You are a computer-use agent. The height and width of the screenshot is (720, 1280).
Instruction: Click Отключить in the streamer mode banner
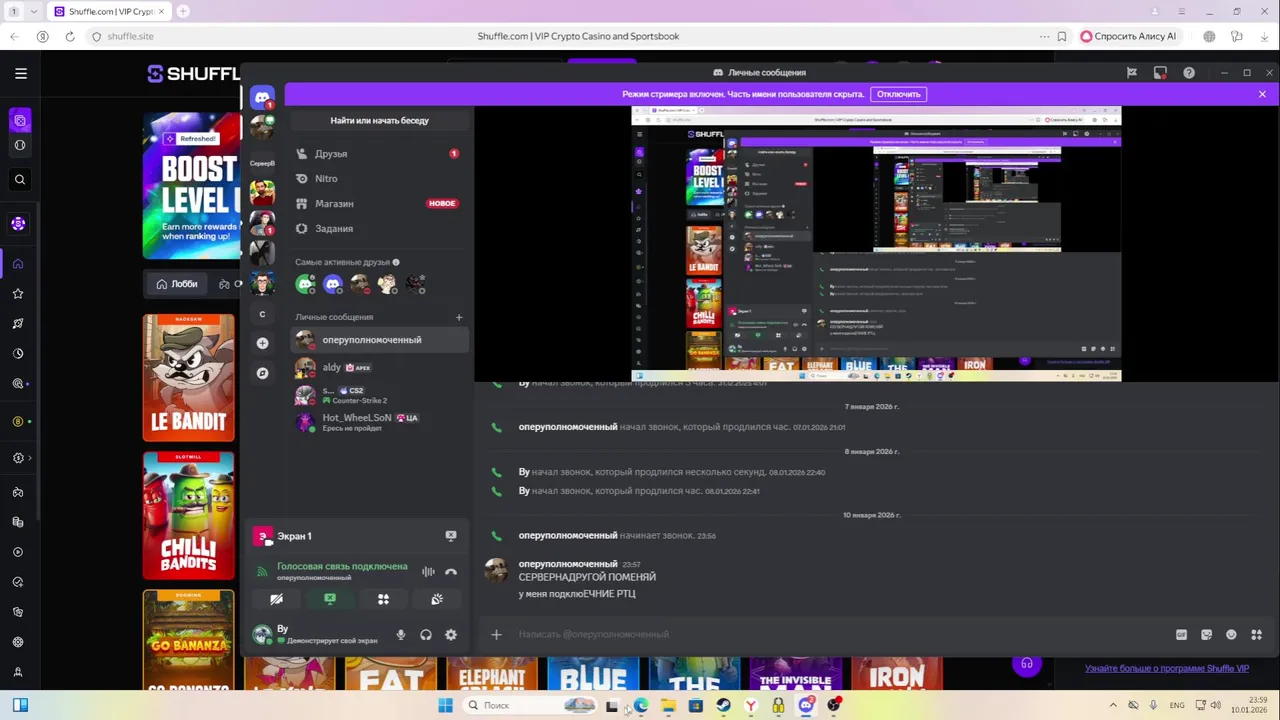point(898,94)
